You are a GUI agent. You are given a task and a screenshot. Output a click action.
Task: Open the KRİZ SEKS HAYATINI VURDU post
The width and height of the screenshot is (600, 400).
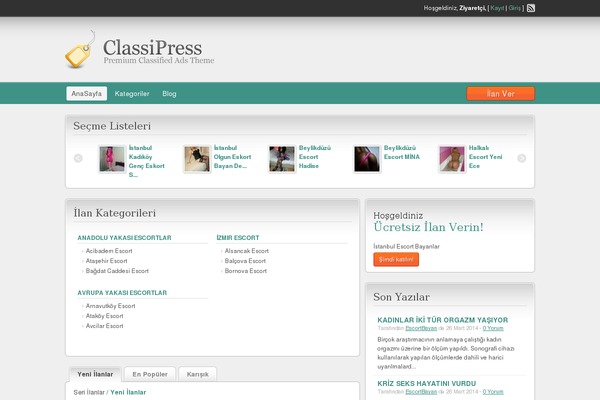[426, 384]
